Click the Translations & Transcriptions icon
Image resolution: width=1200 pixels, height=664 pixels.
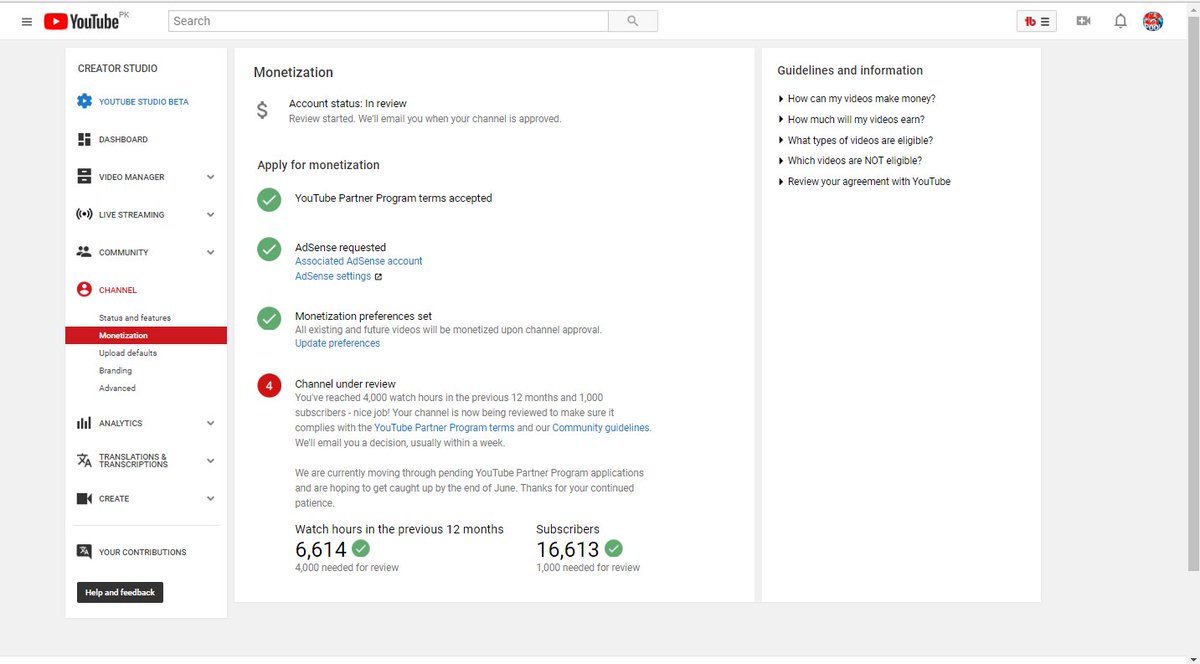[84, 460]
